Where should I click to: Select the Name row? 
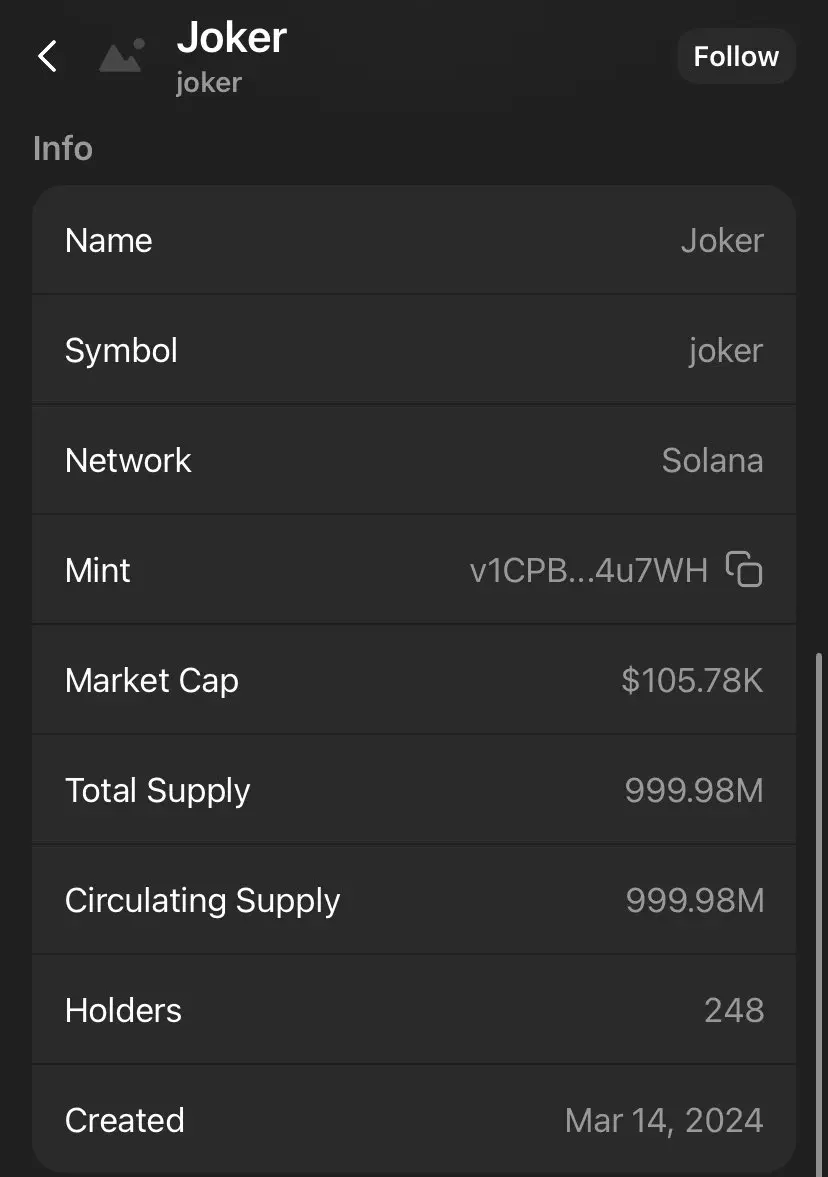click(x=414, y=241)
